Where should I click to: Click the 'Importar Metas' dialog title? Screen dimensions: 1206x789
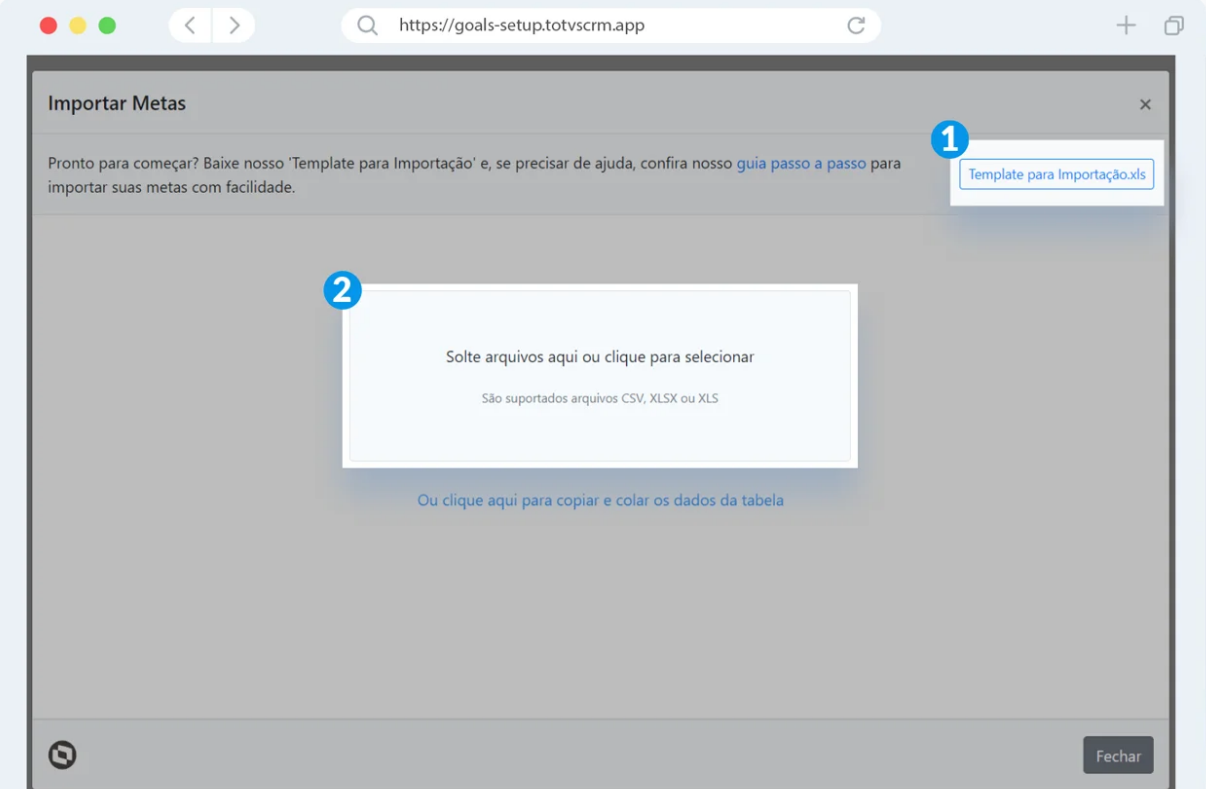[117, 103]
